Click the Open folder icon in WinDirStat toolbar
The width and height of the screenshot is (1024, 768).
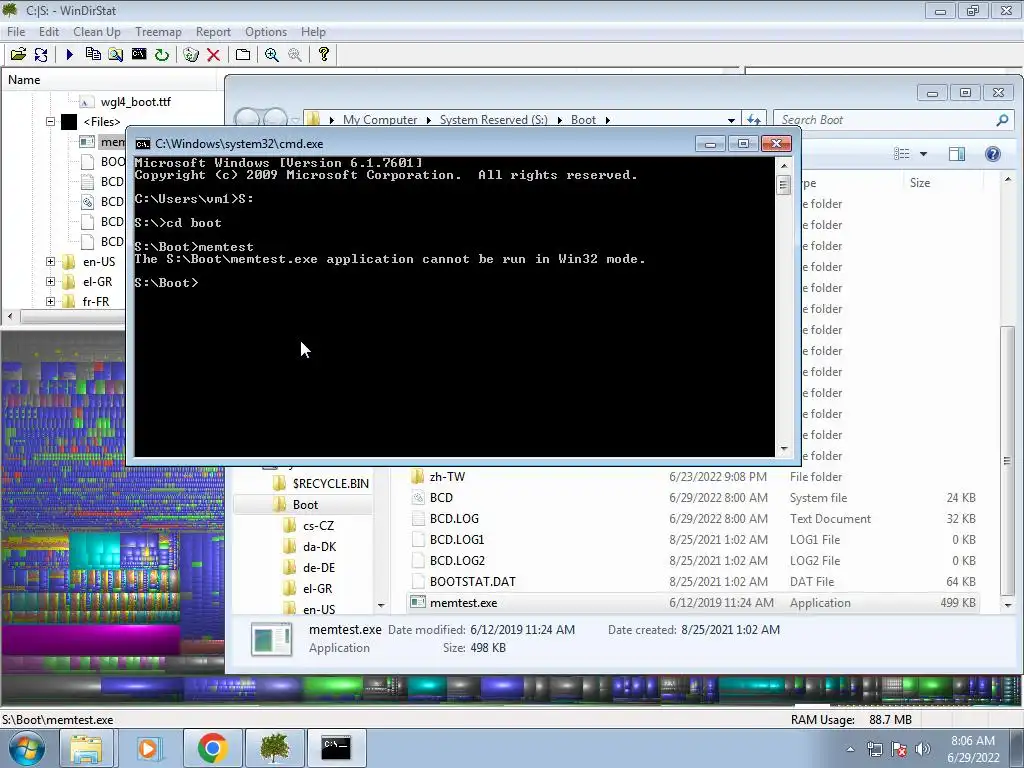coord(18,55)
